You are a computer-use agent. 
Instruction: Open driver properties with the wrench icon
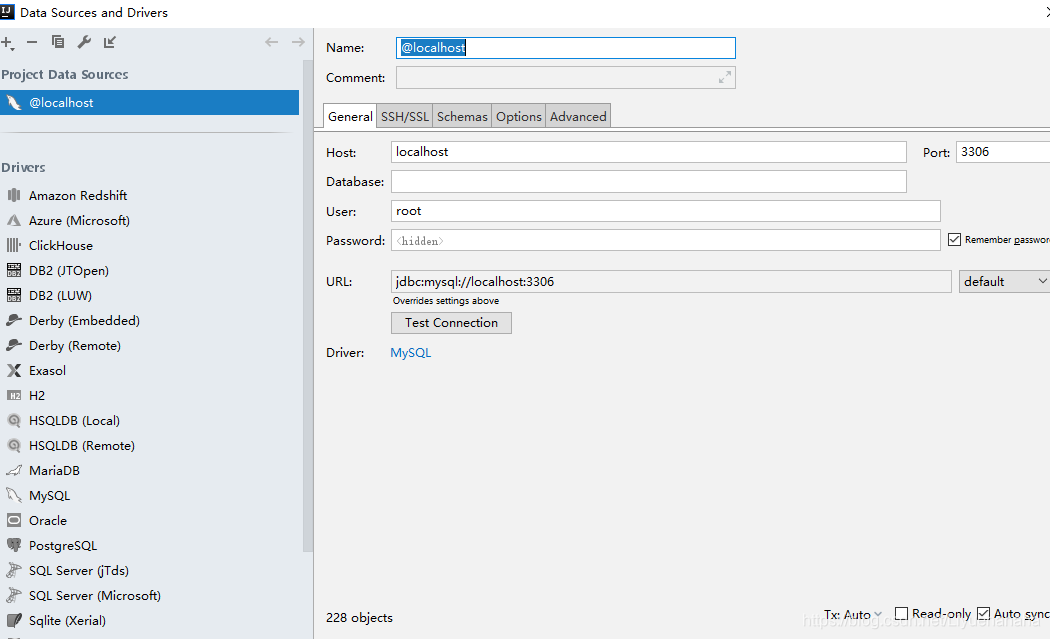pyautogui.click(x=84, y=42)
